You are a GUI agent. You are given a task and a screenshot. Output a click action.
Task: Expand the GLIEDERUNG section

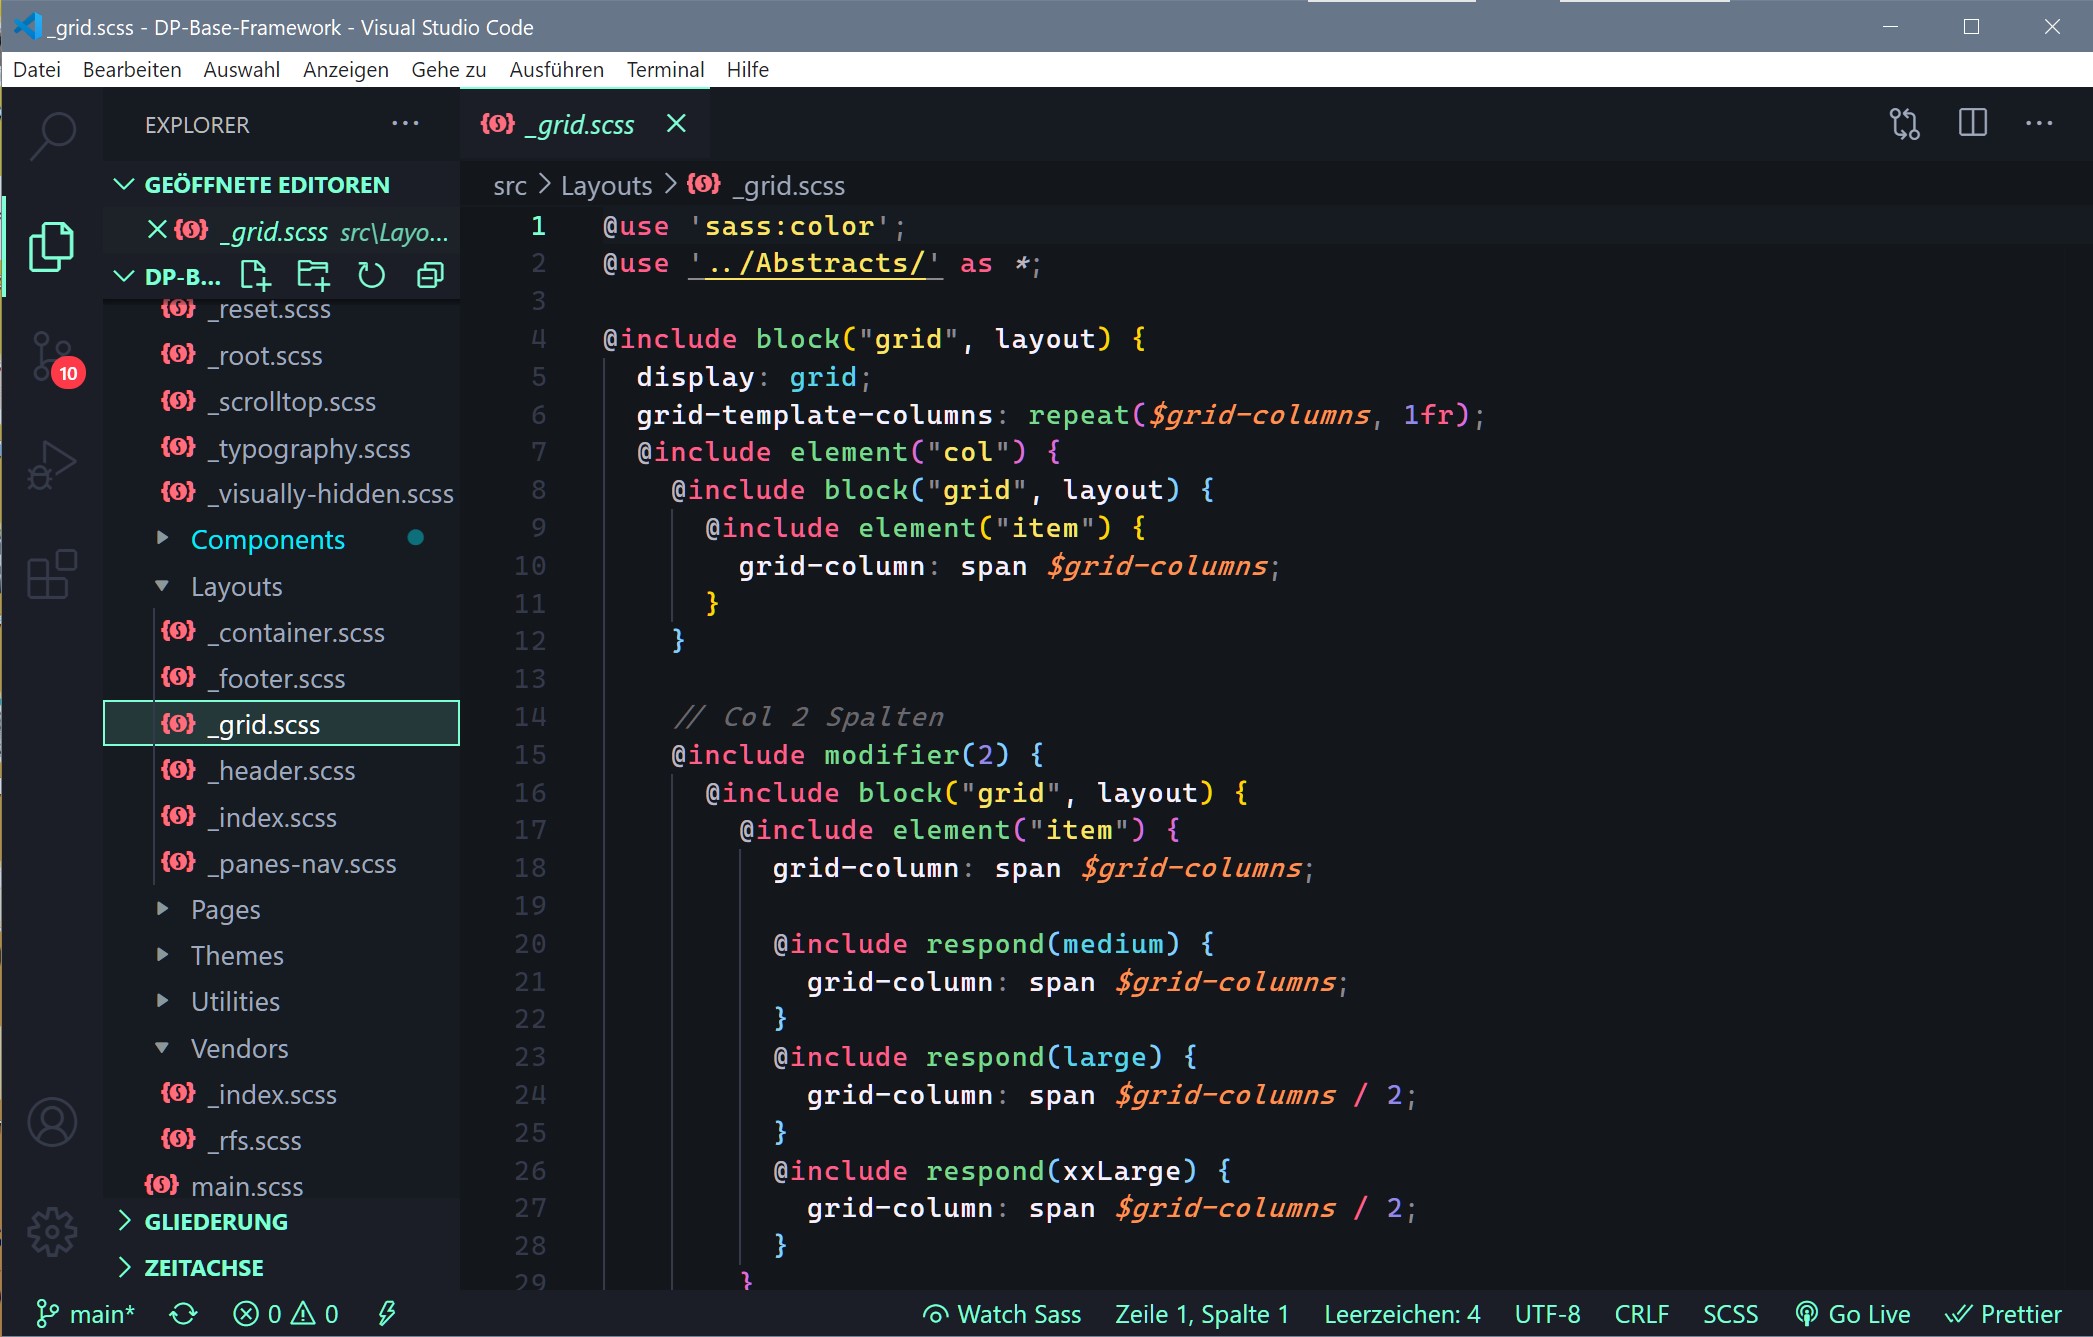pos(216,1222)
